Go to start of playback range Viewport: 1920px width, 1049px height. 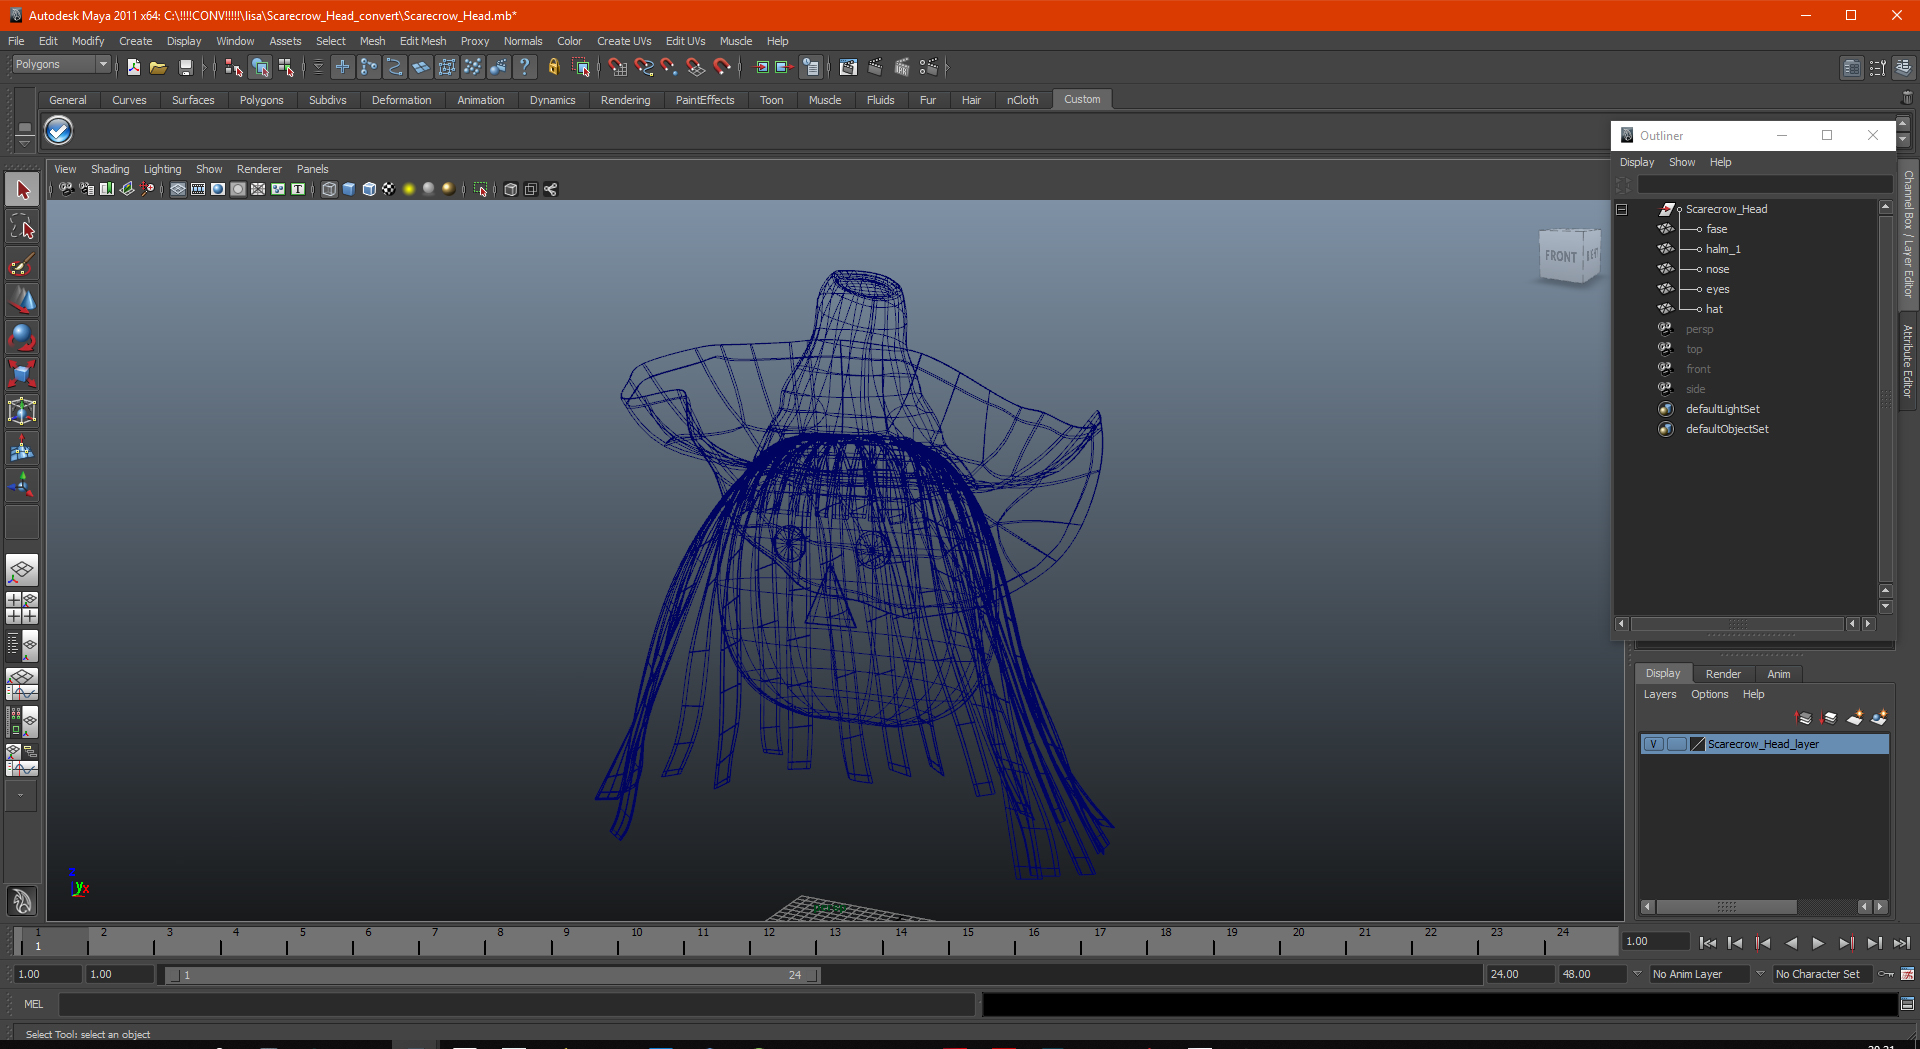point(1708,943)
